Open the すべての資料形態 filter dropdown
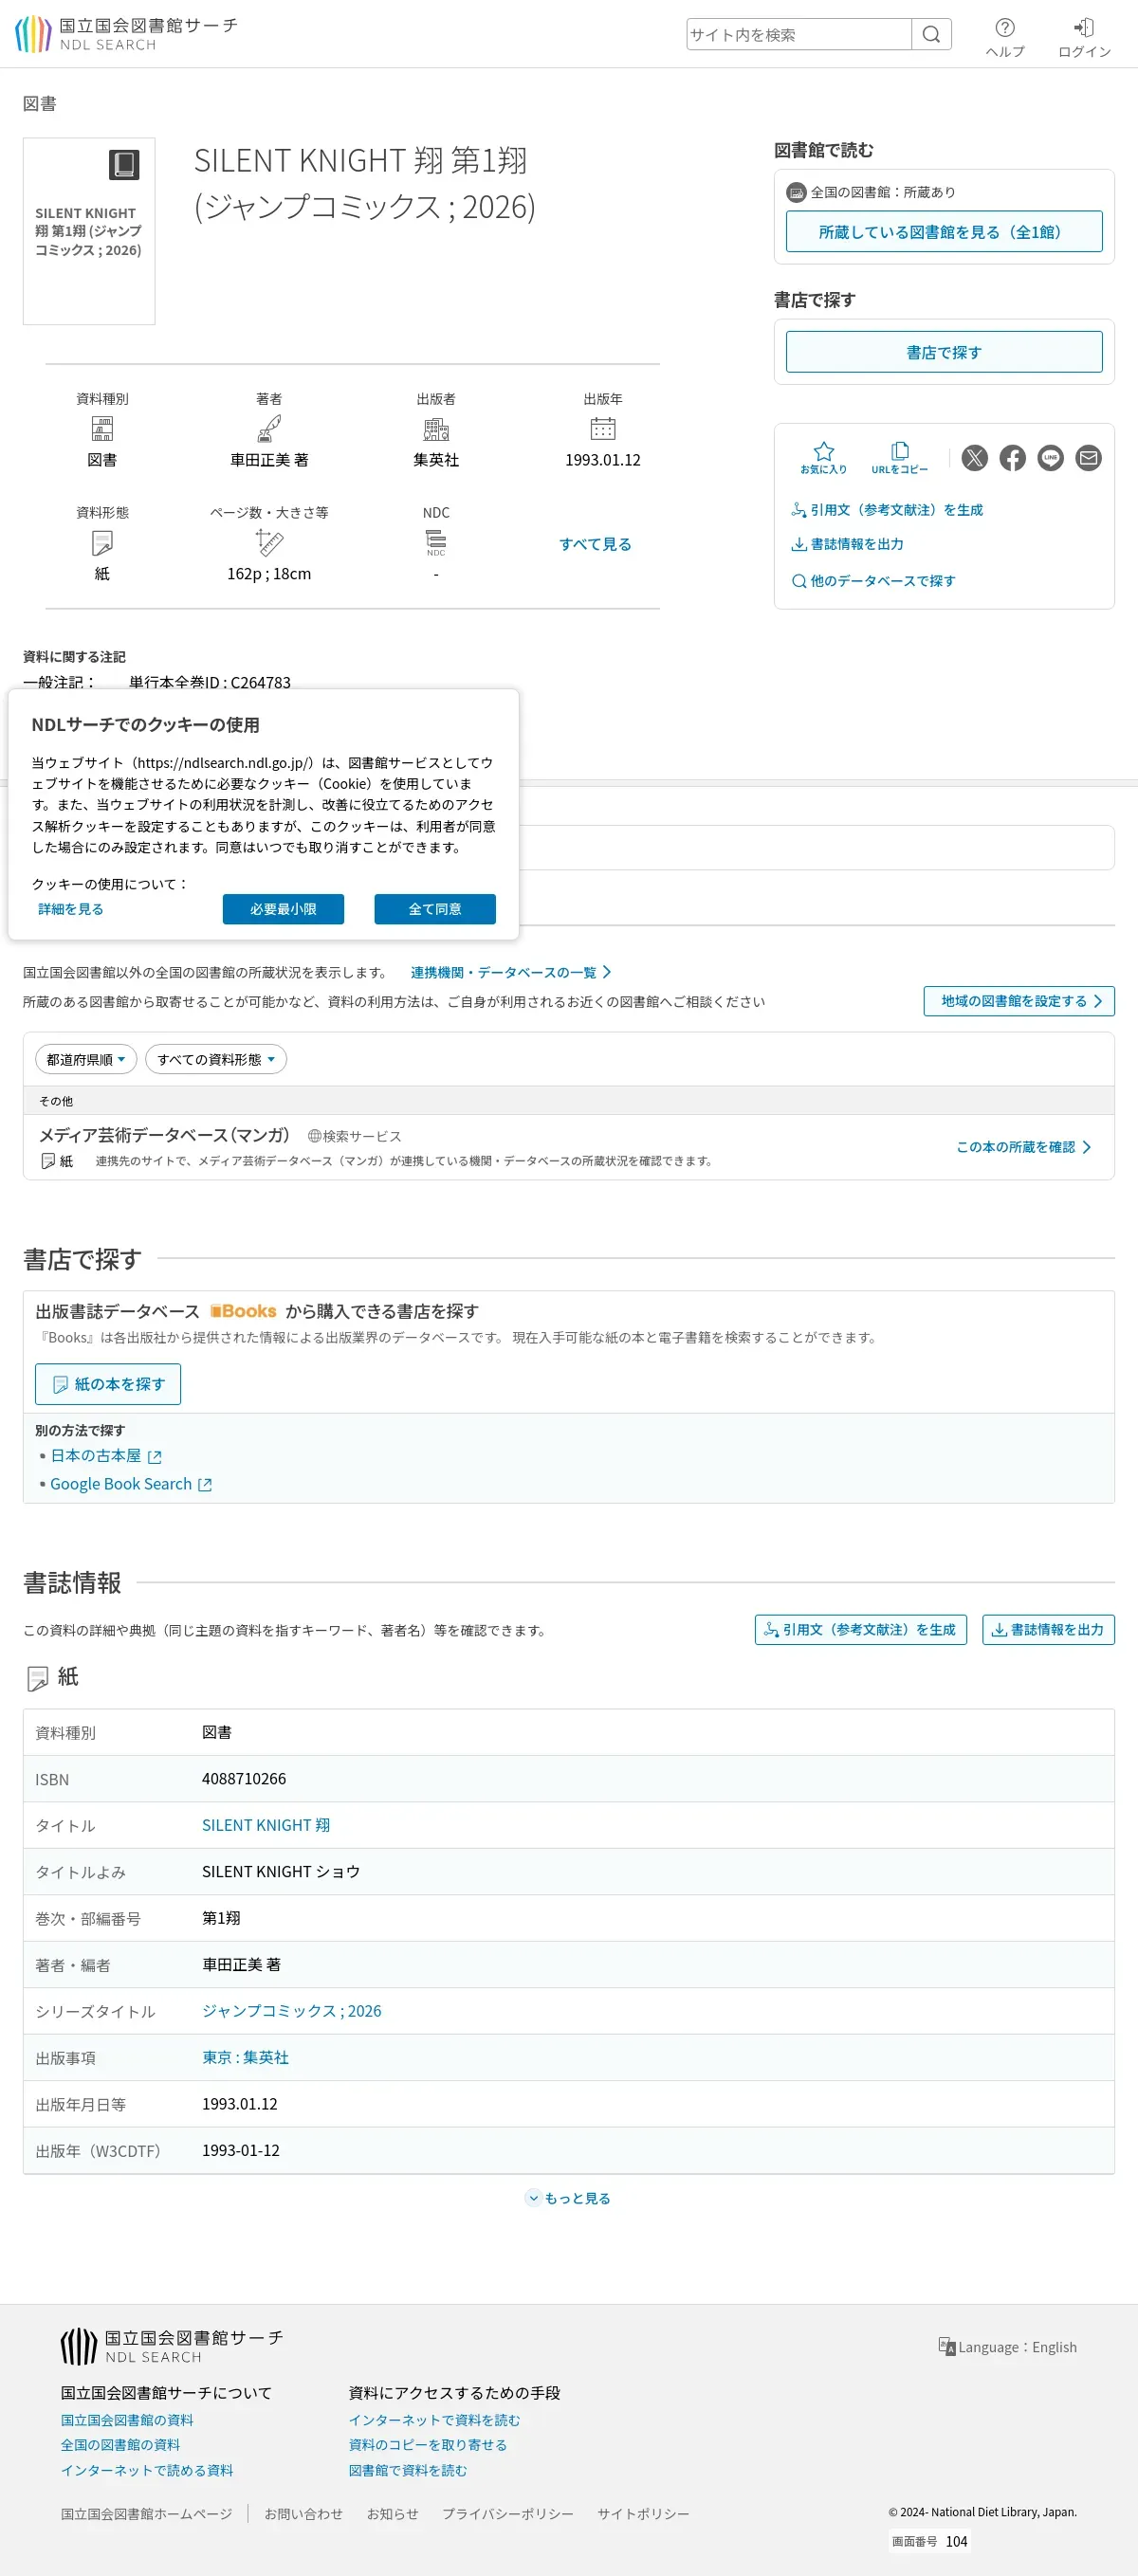This screenshot has width=1138, height=2576. [216, 1059]
